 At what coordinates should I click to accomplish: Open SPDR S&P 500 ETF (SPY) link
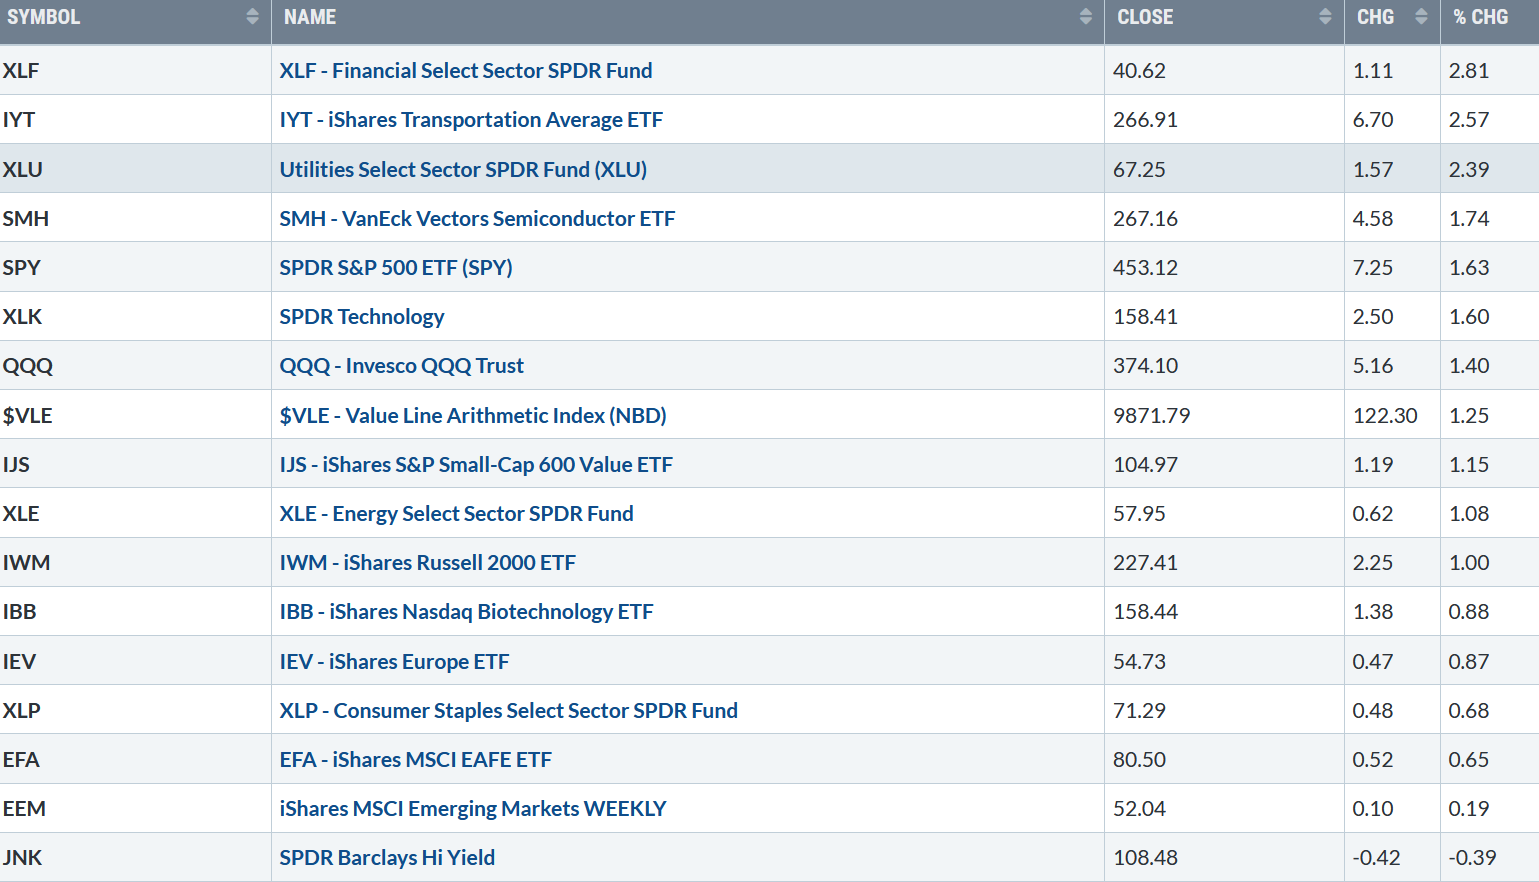pos(396,268)
